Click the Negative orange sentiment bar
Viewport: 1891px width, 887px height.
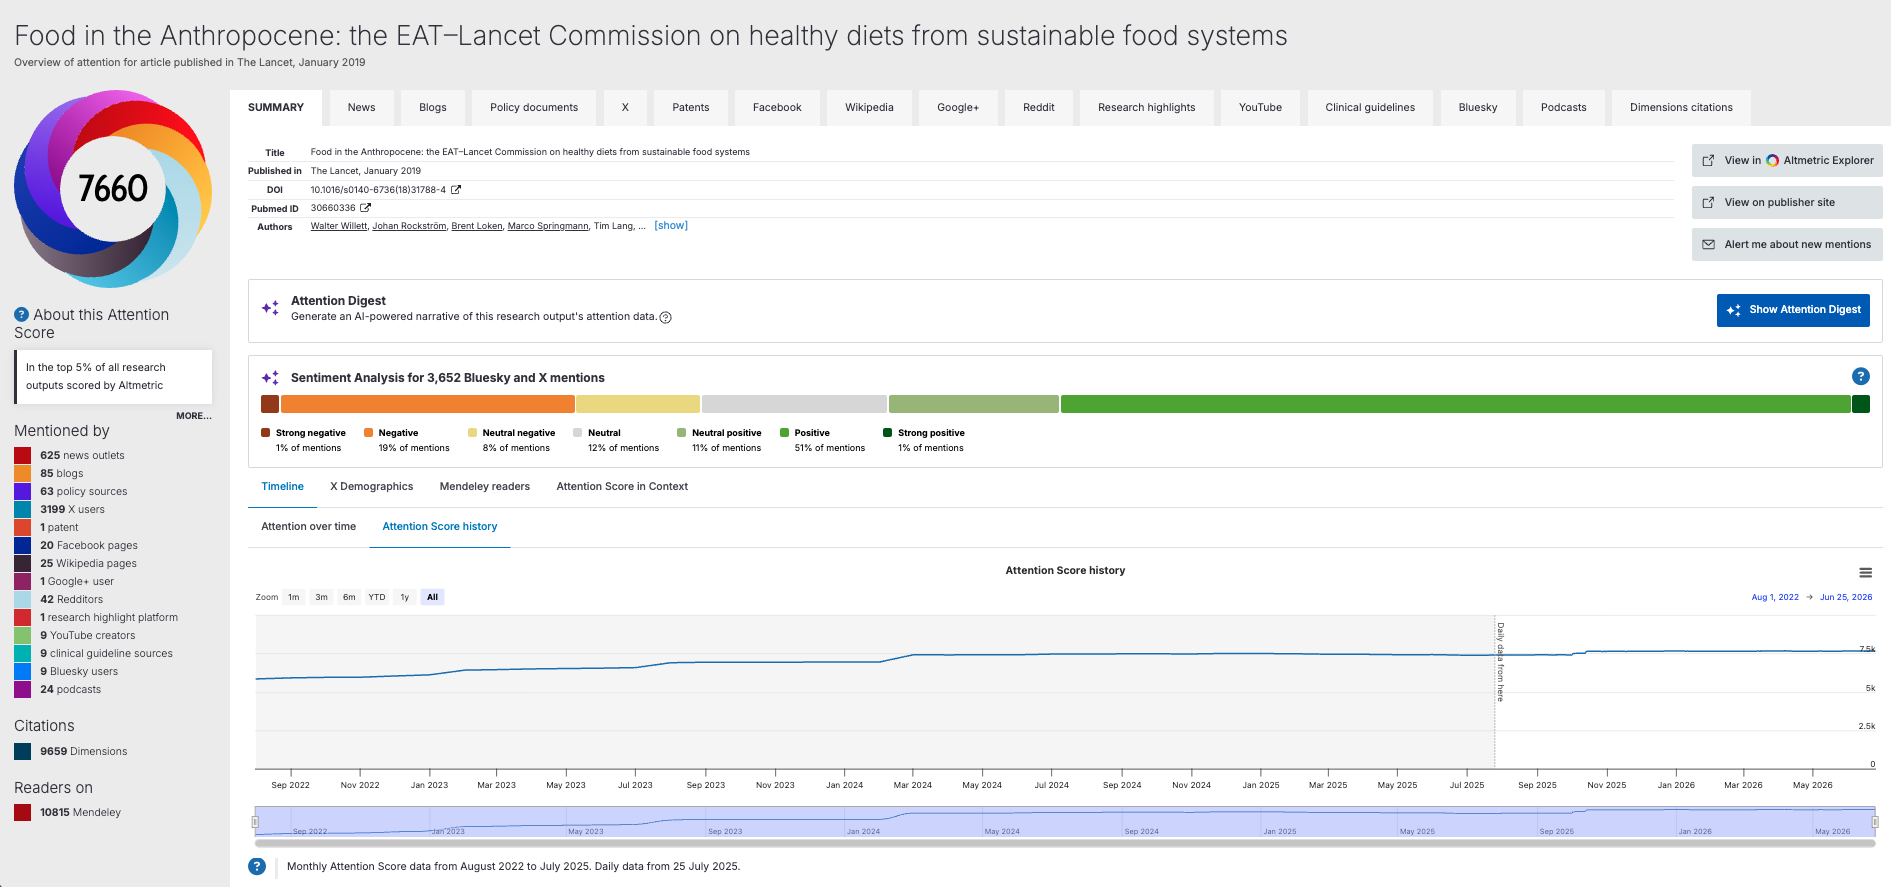(428, 404)
